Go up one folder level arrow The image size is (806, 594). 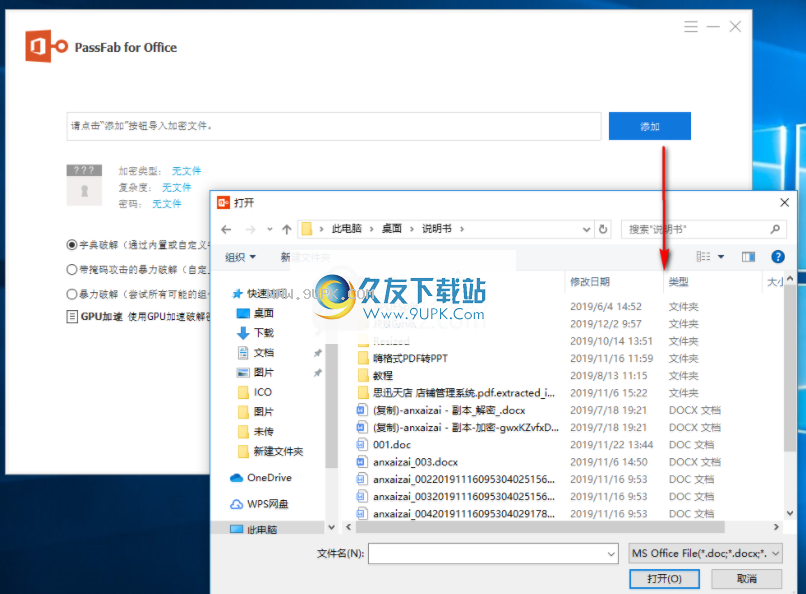pos(287,229)
